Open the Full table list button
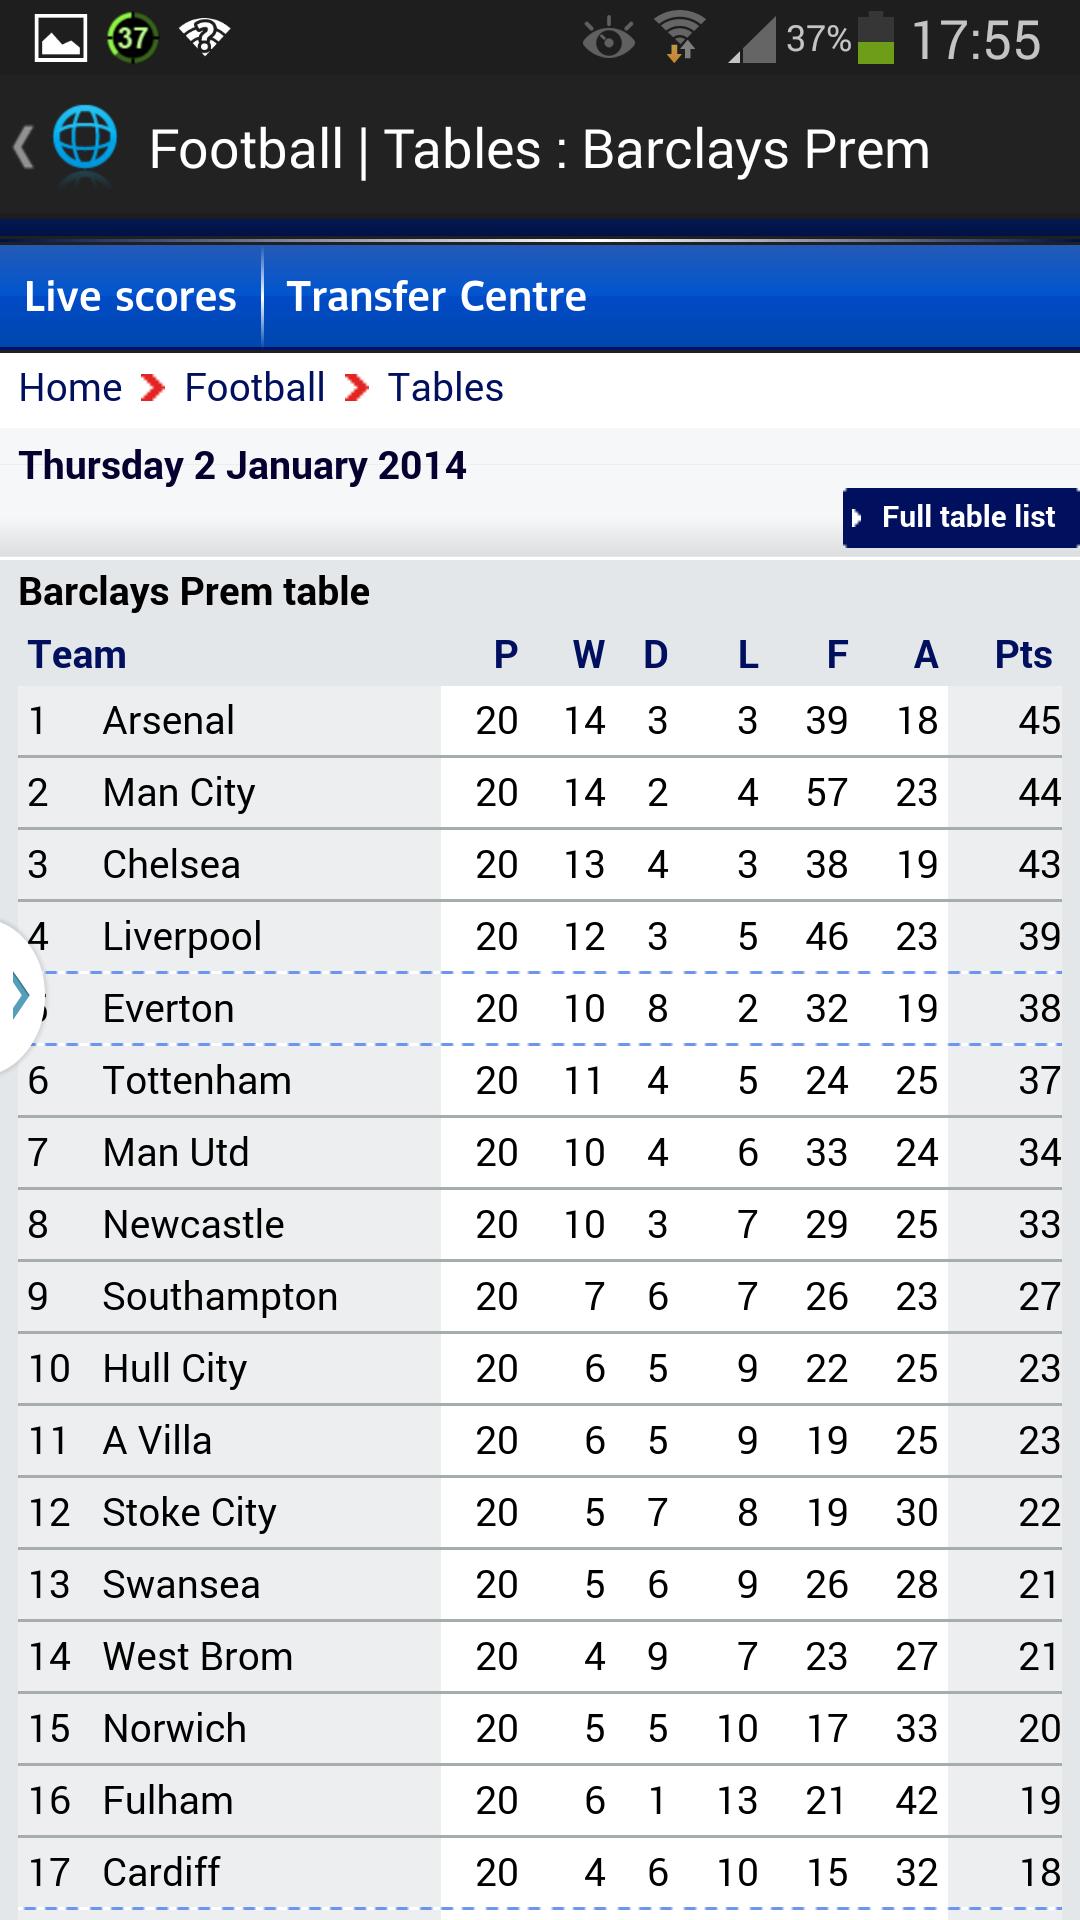 pos(960,517)
